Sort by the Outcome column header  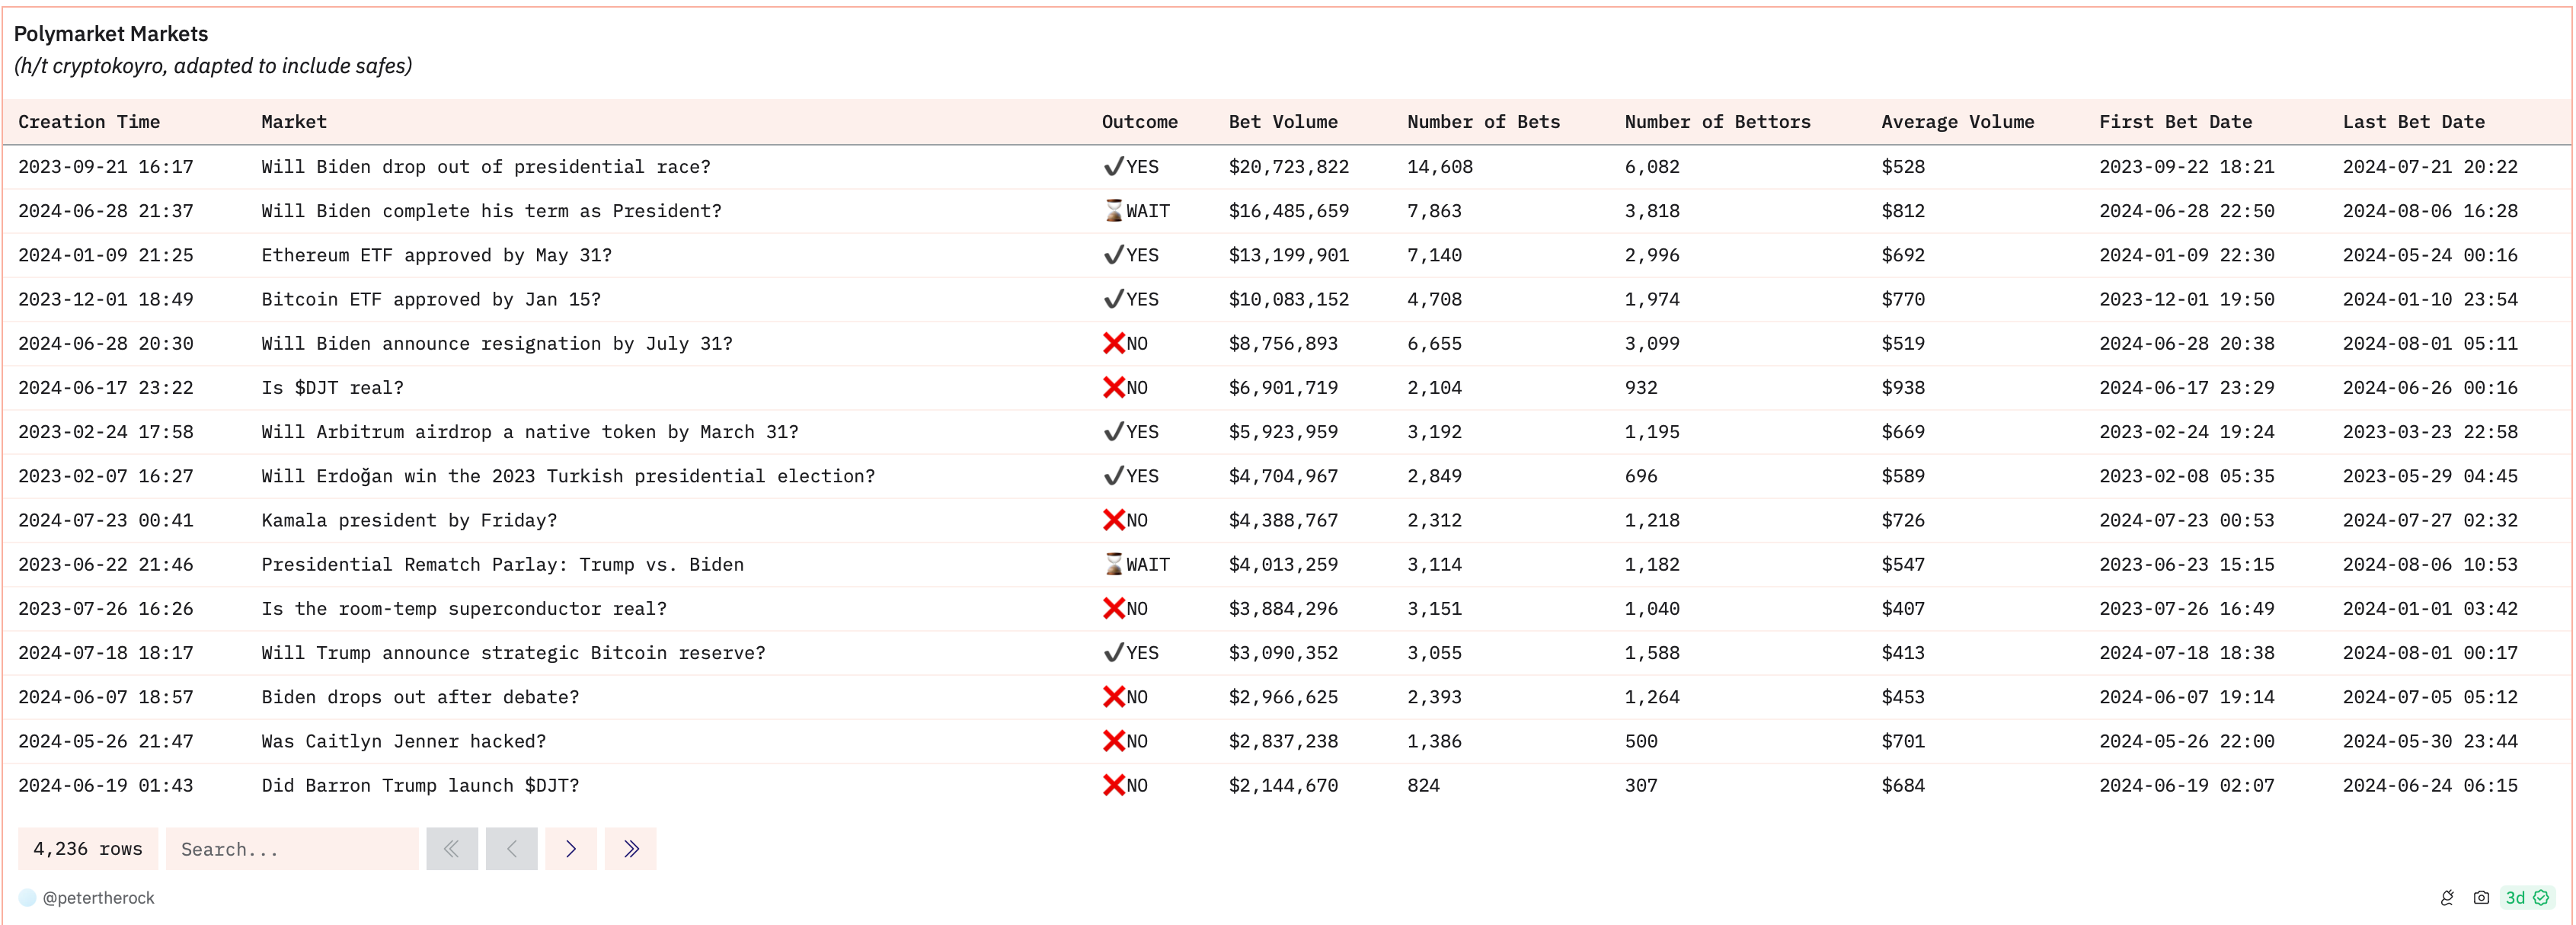1140,122
